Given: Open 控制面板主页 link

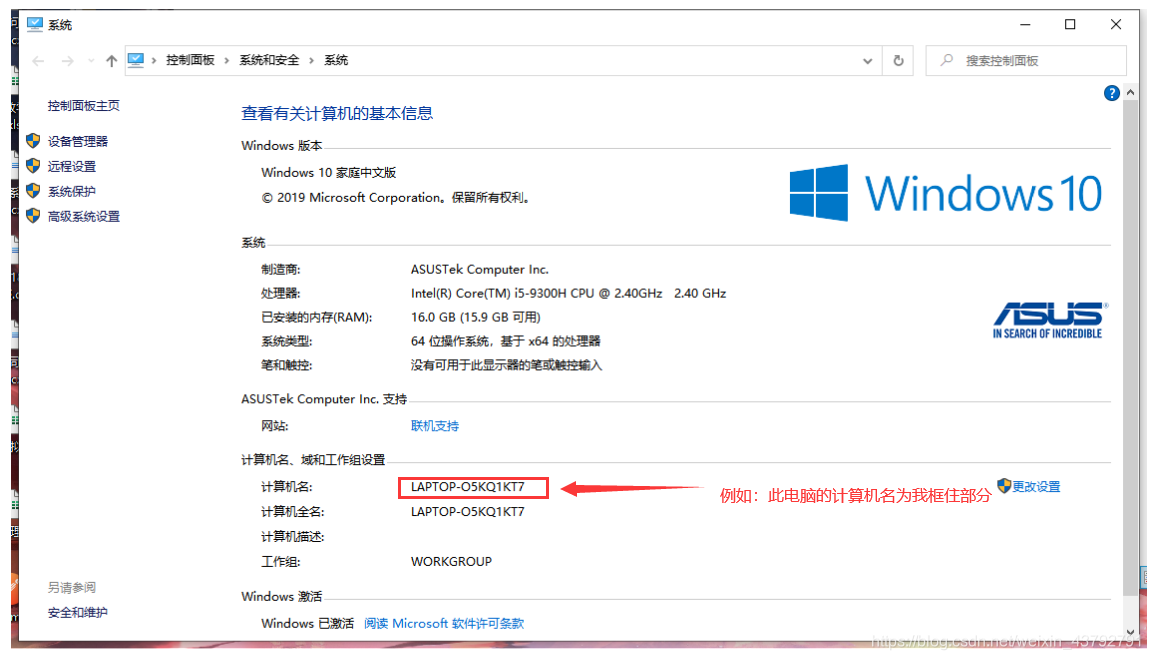Looking at the screenshot, I should [x=84, y=106].
